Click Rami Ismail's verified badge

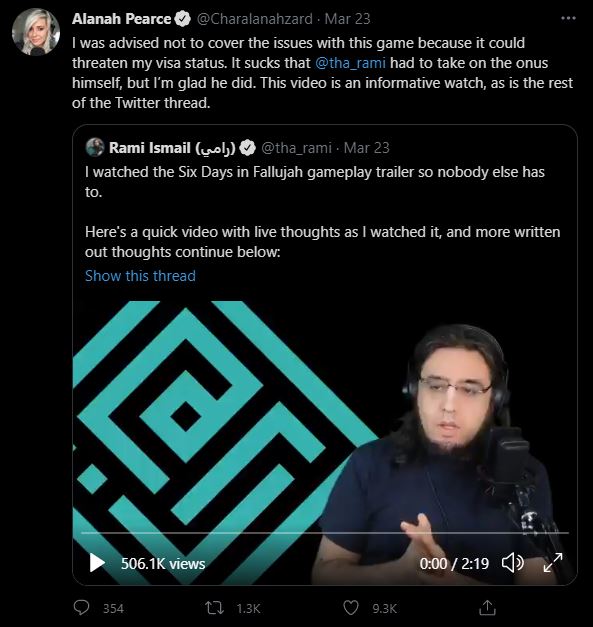(x=248, y=148)
